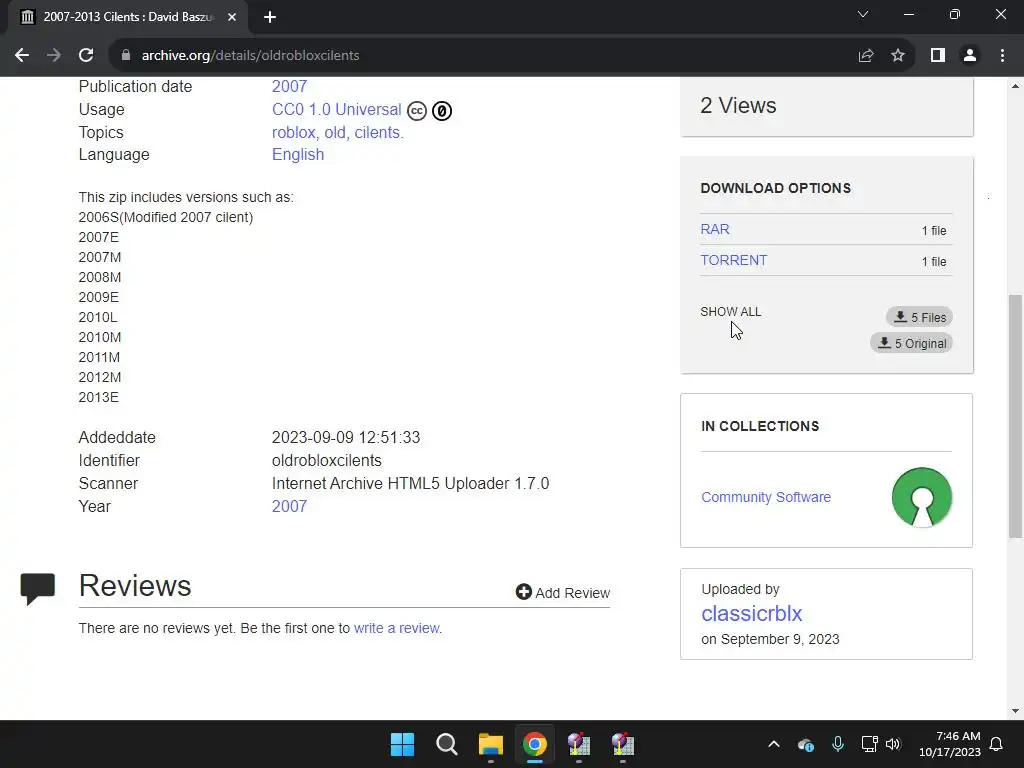
Task: Open the Chrome profile menu
Action: pyautogui.click(x=970, y=56)
